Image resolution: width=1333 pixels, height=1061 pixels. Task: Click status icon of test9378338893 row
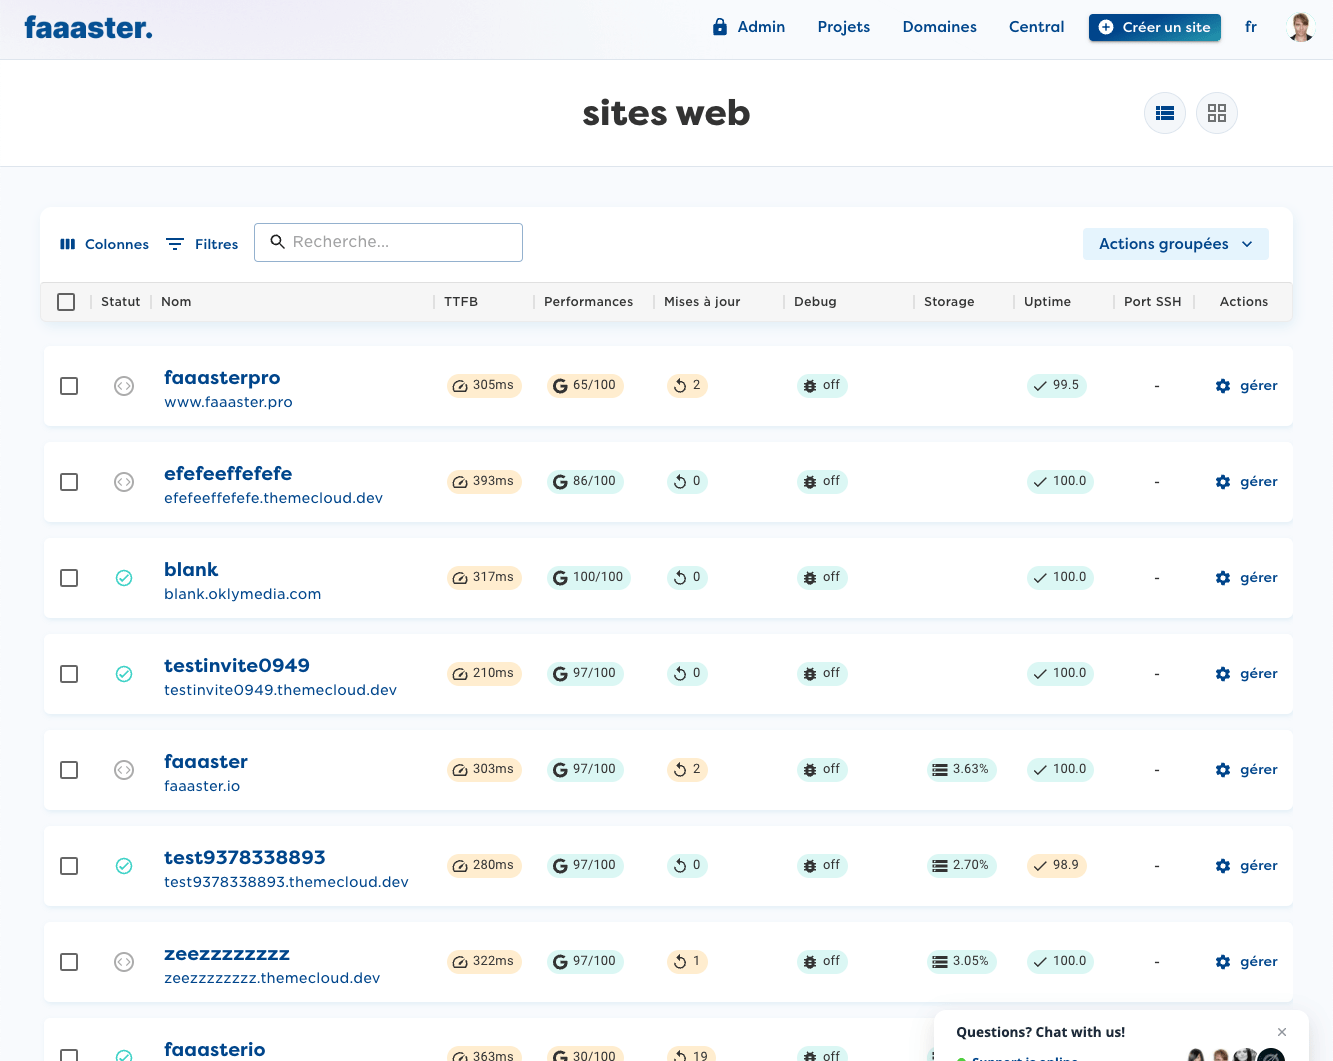point(124,866)
